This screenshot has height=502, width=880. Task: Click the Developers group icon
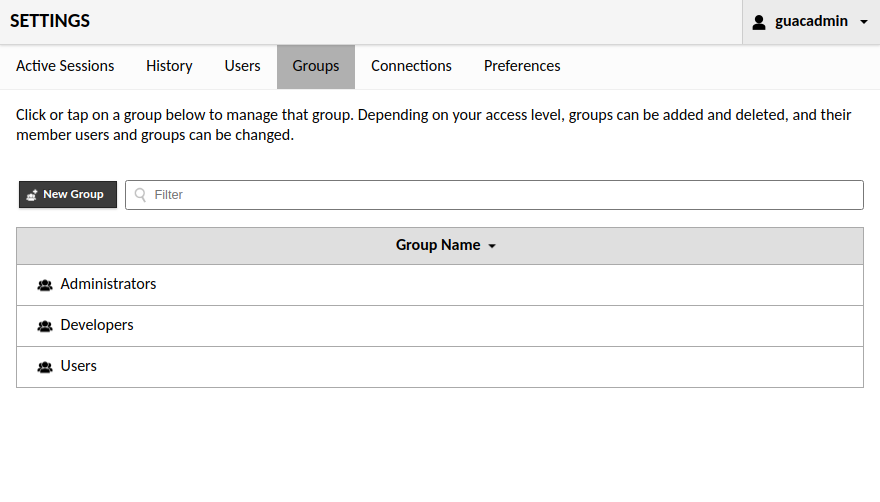(45, 326)
